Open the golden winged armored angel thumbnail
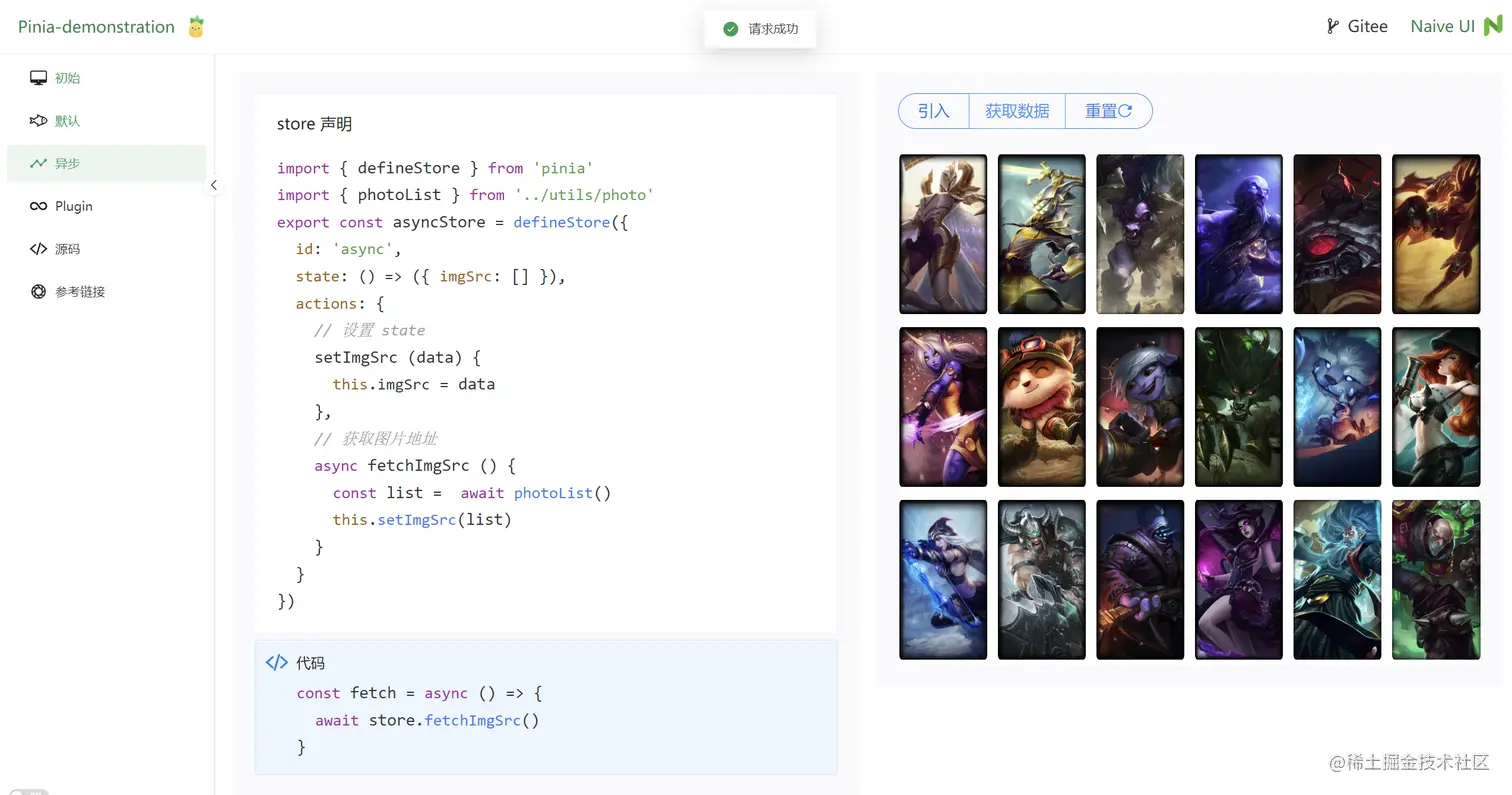The height and width of the screenshot is (795, 1512). 943,234
